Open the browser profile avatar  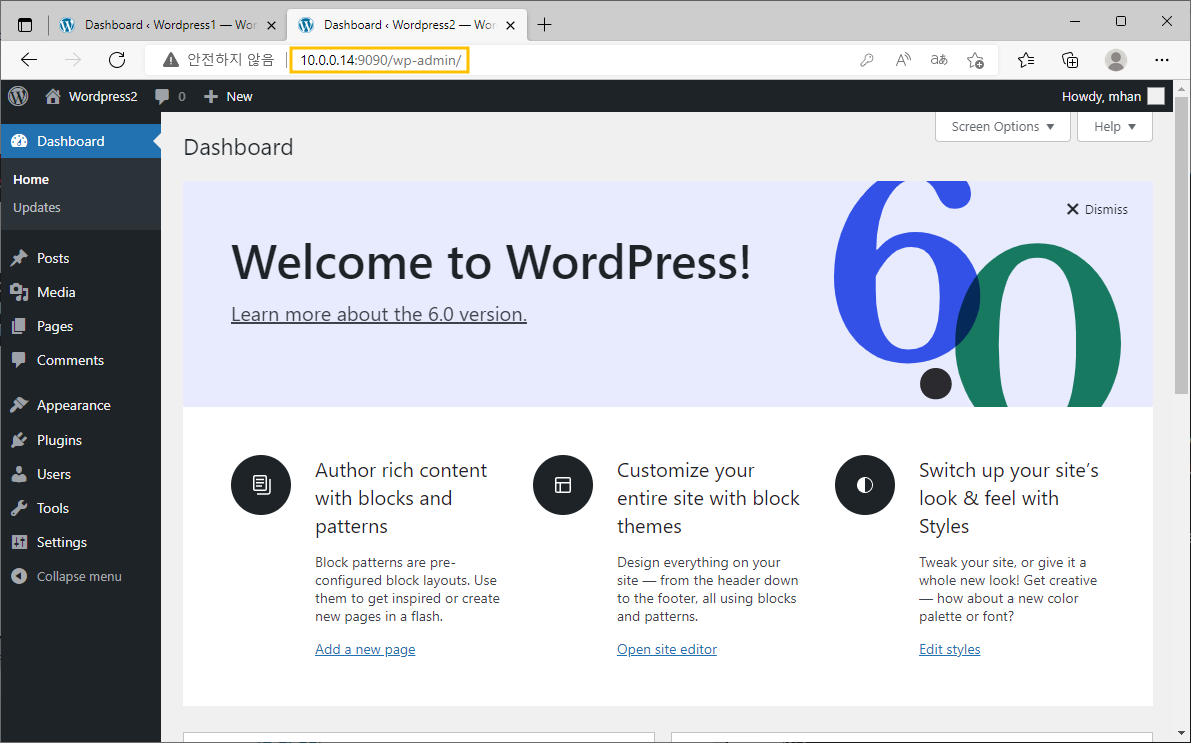tap(1116, 60)
